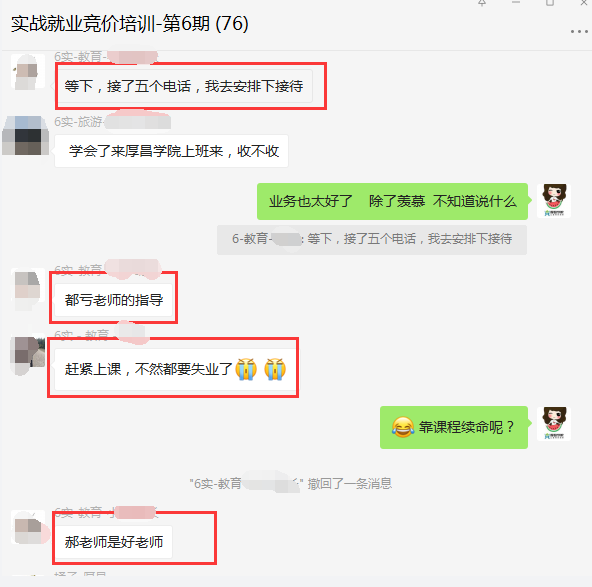Viewport: 592px width, 587px height.
Task: Click the message '等下，接了五个电话，我去安排下接待'
Action: tap(184, 86)
